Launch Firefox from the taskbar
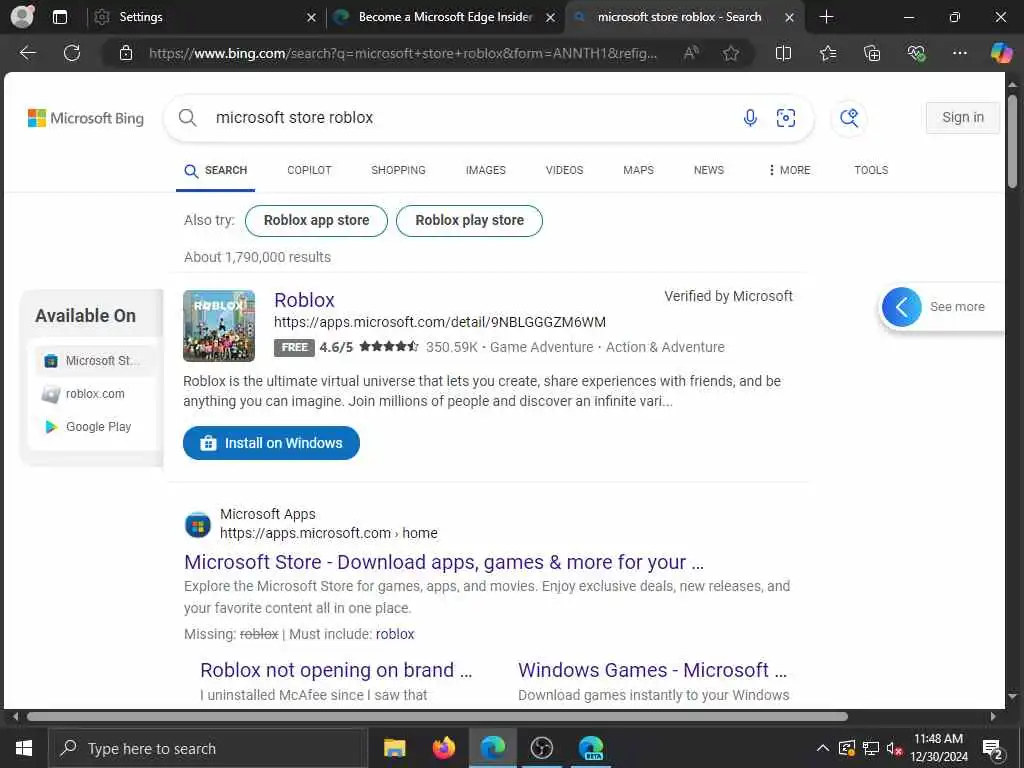Viewport: 1024px width, 768px height. coord(443,748)
